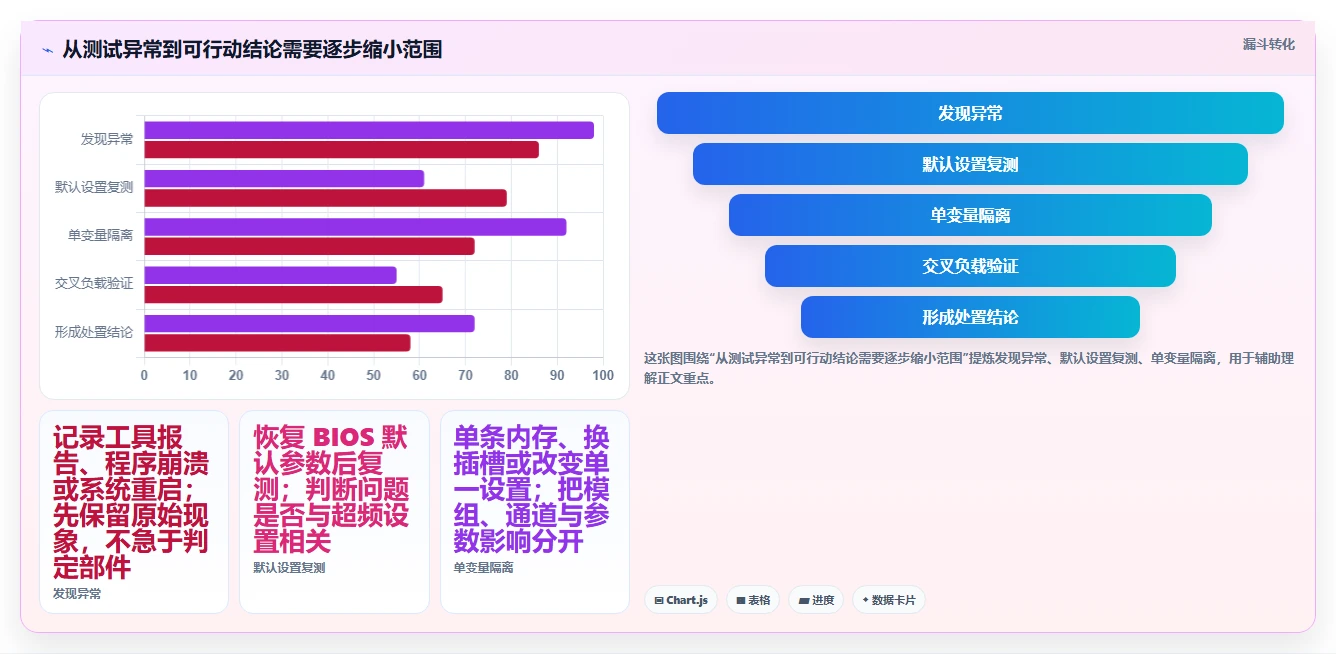1336x654 pixels.
Task: Click the 发现异常 chart axis label
Action: click(x=107, y=139)
